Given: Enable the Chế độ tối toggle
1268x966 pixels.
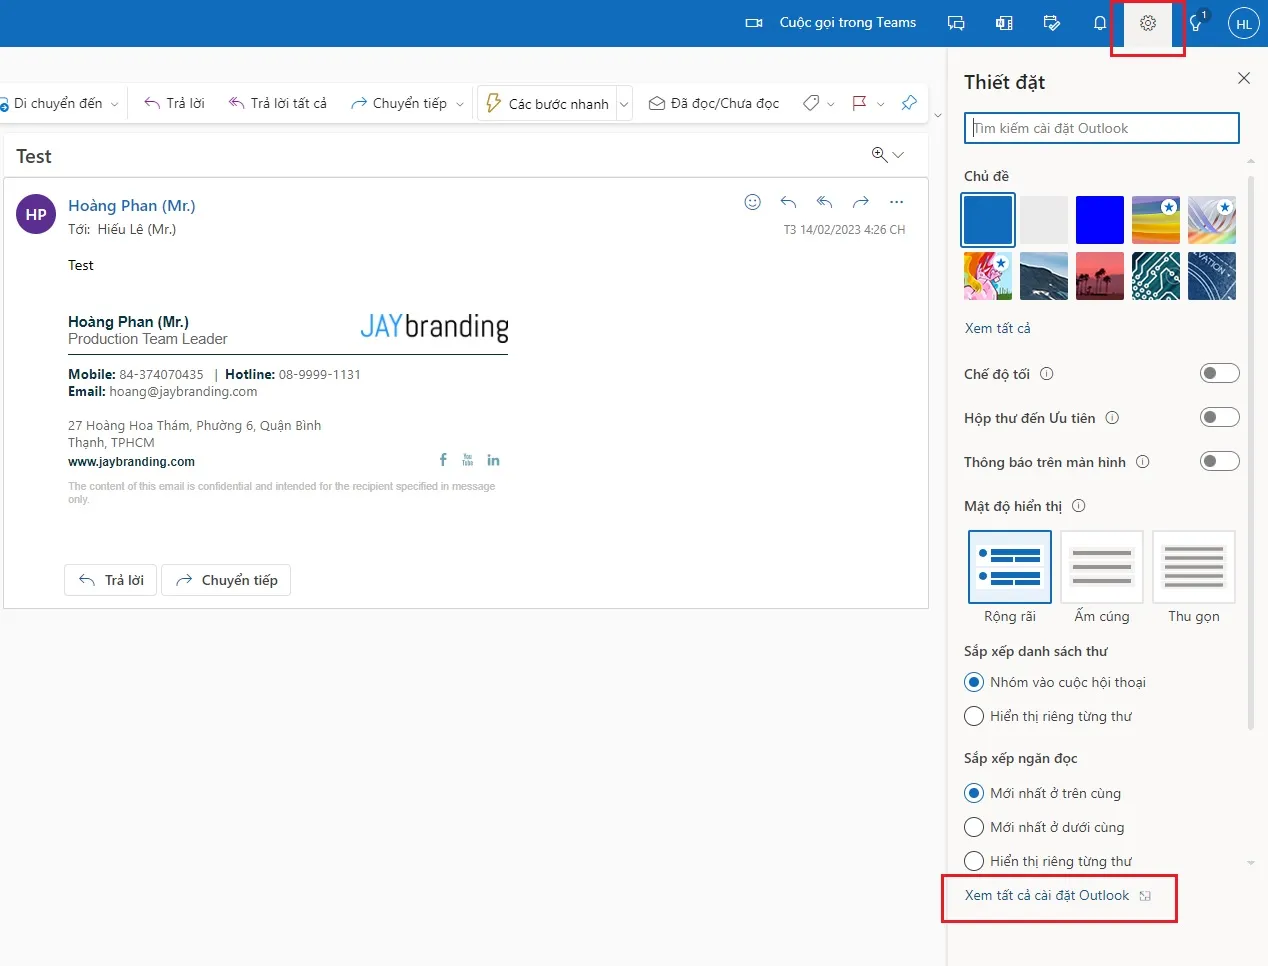Looking at the screenshot, I should coord(1219,373).
